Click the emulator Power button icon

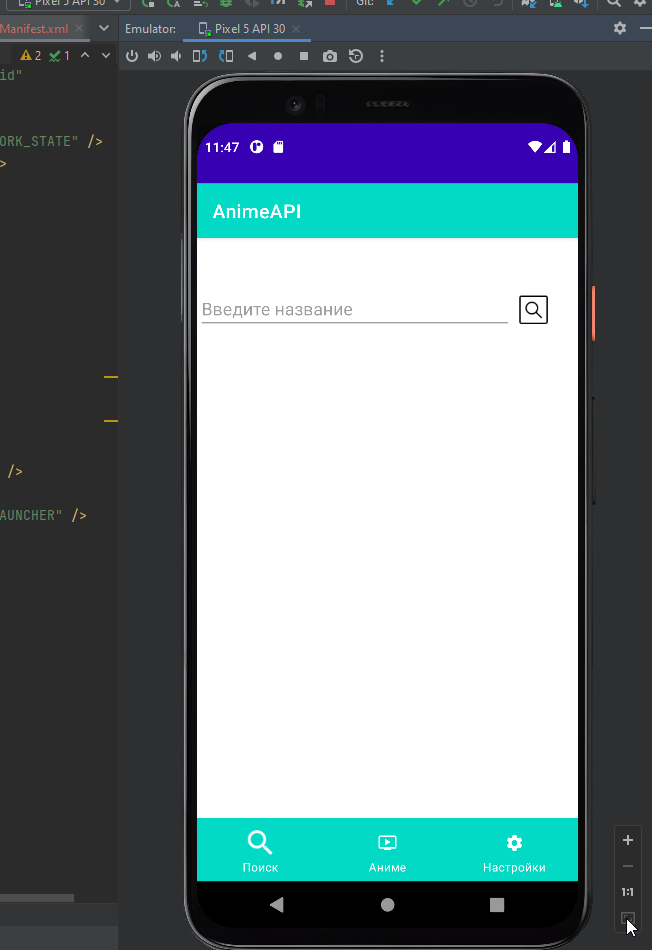131,56
